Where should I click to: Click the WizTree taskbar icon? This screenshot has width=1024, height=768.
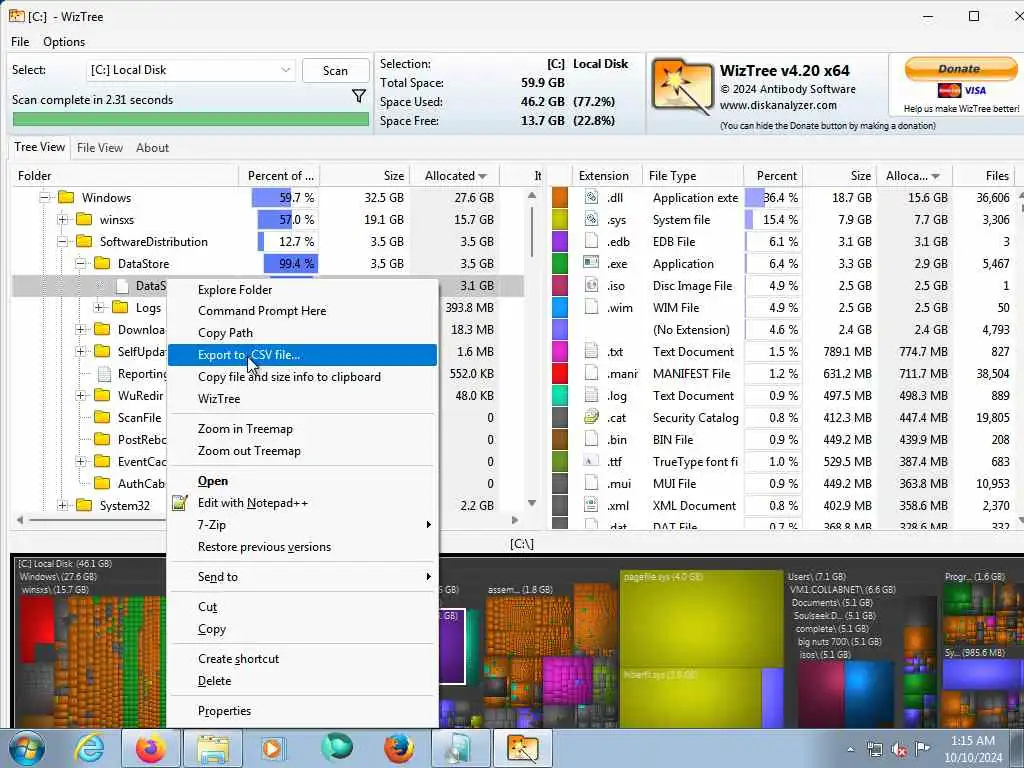click(522, 748)
